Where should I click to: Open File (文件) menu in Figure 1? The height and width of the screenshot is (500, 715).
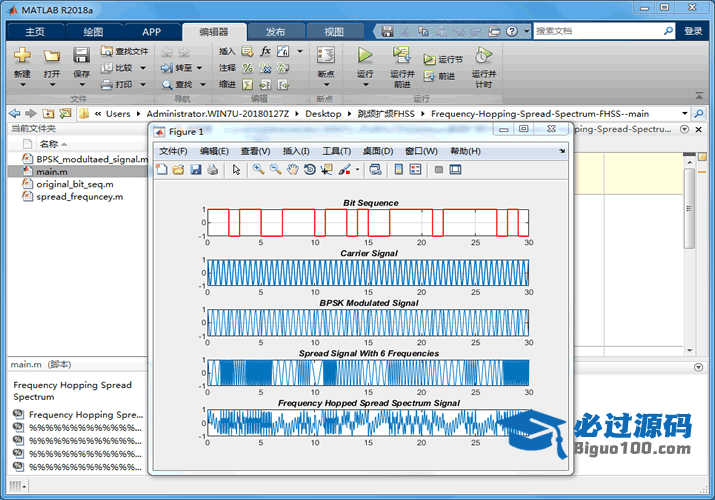(173, 151)
